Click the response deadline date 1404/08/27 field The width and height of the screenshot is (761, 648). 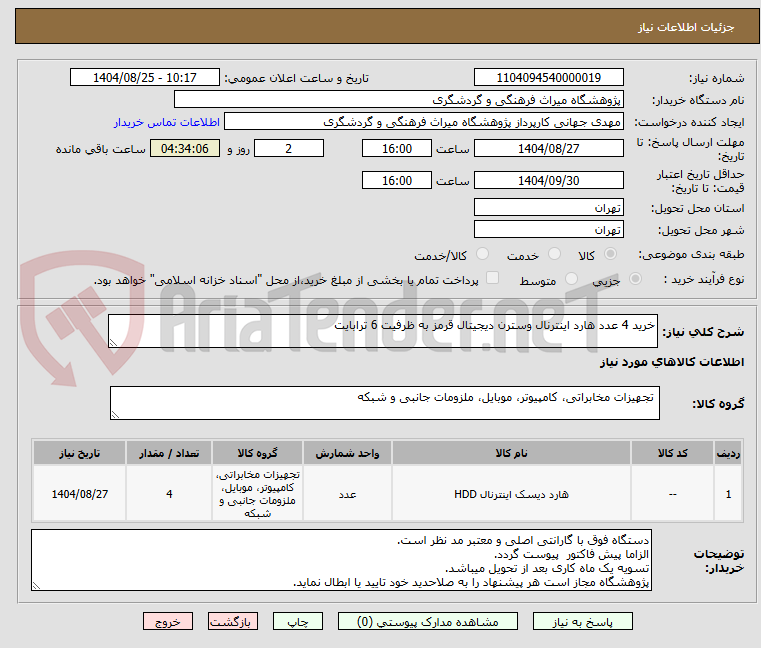pos(548,149)
